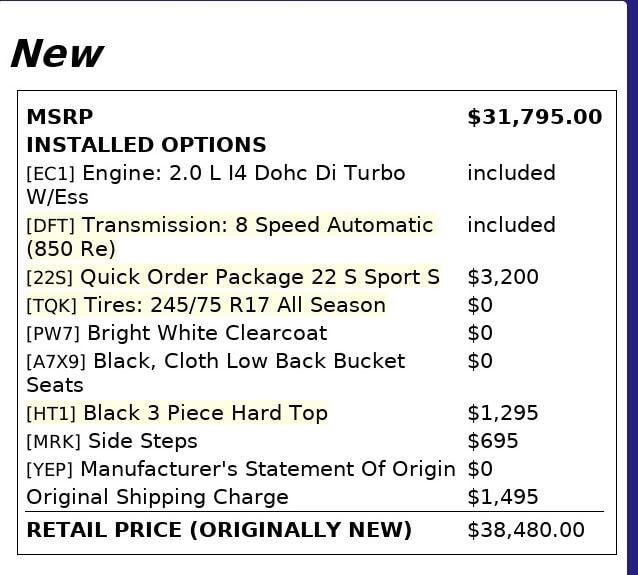Open the Quick Order Package 22 S Sport S option

tap(259, 277)
